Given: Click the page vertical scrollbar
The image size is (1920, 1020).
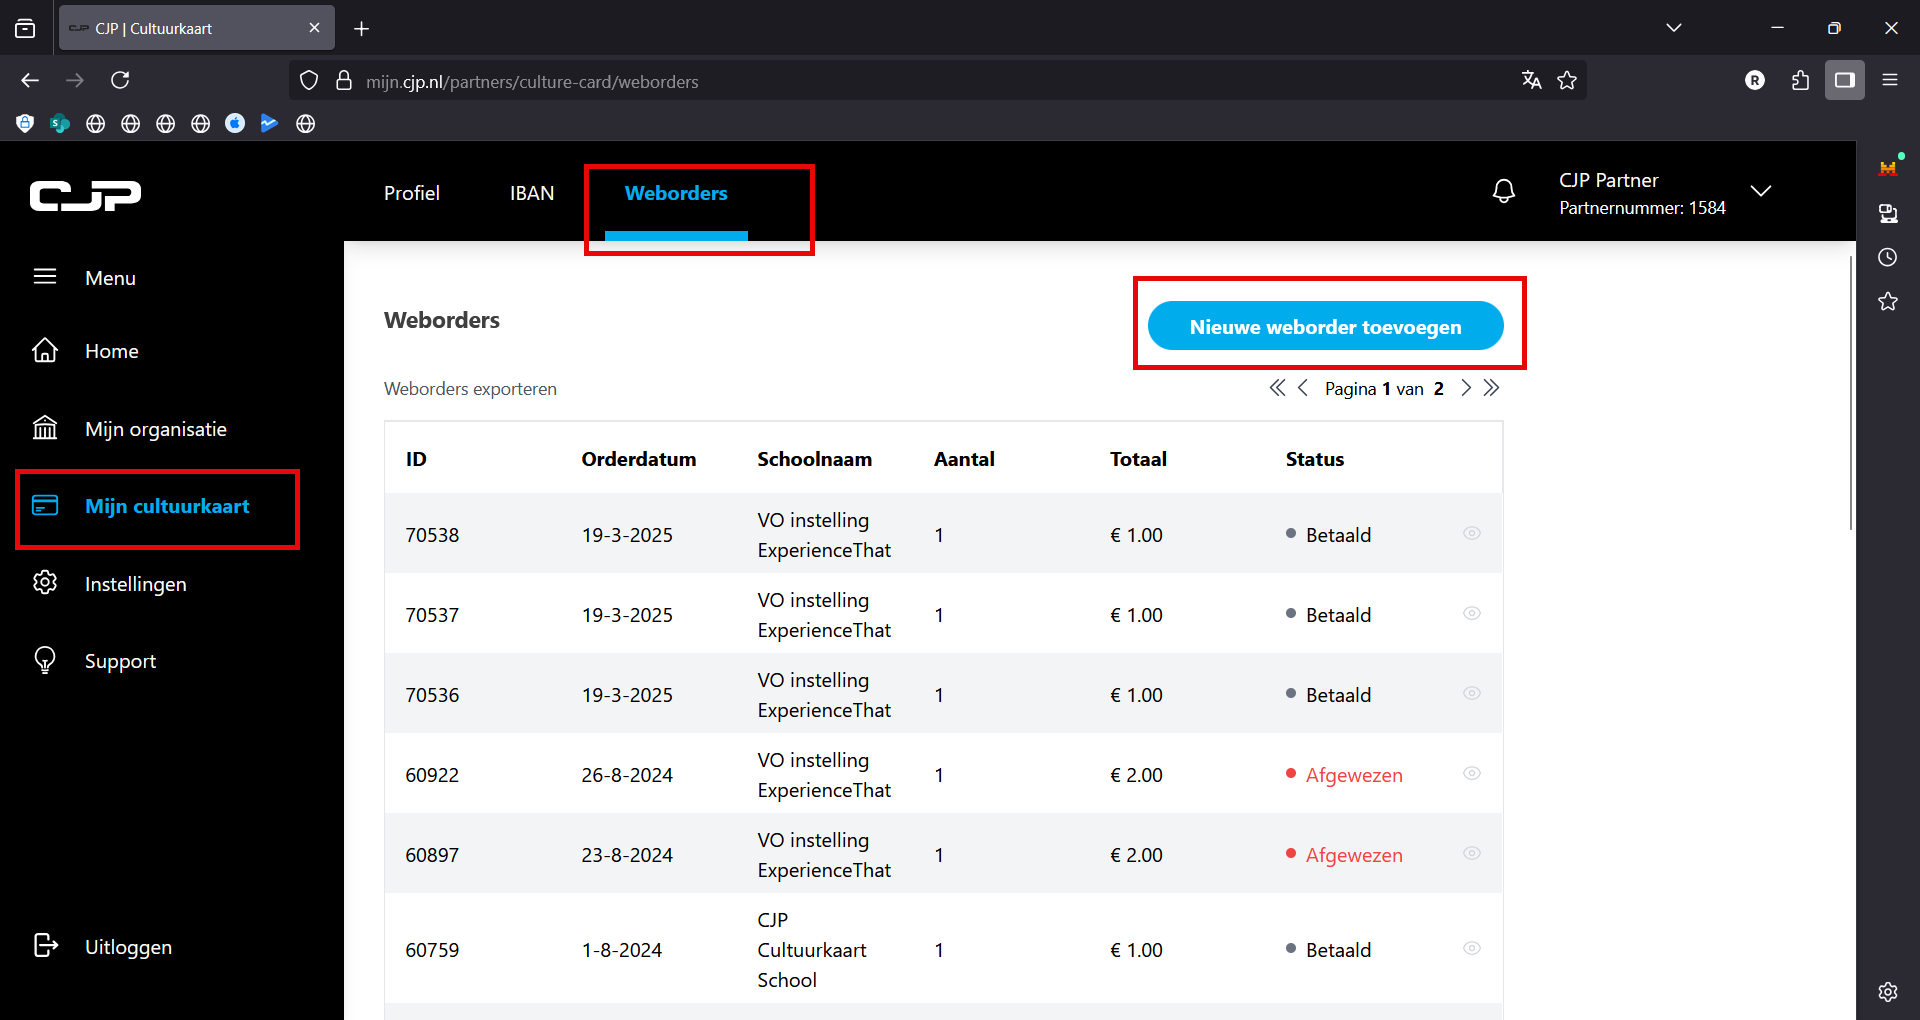Looking at the screenshot, I should point(1851,391).
